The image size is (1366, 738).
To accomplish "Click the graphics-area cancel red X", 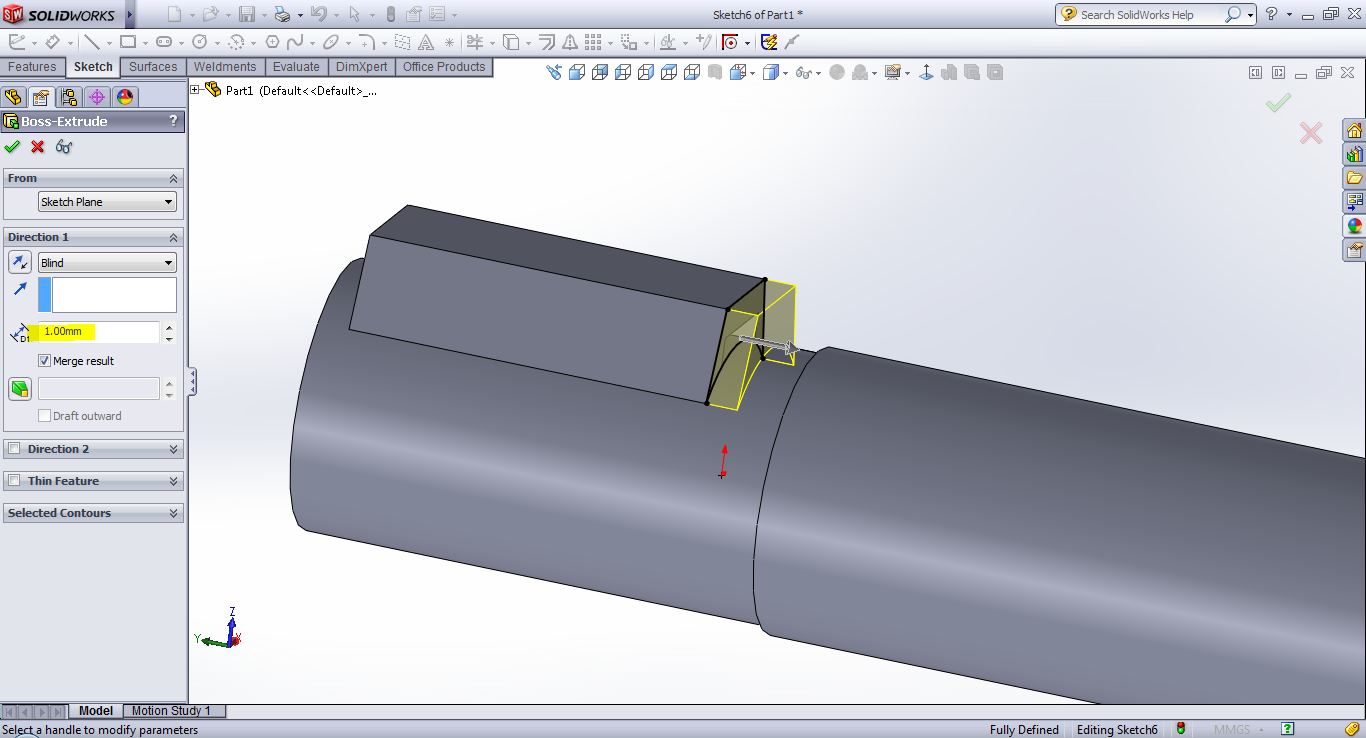I will pyautogui.click(x=1310, y=133).
